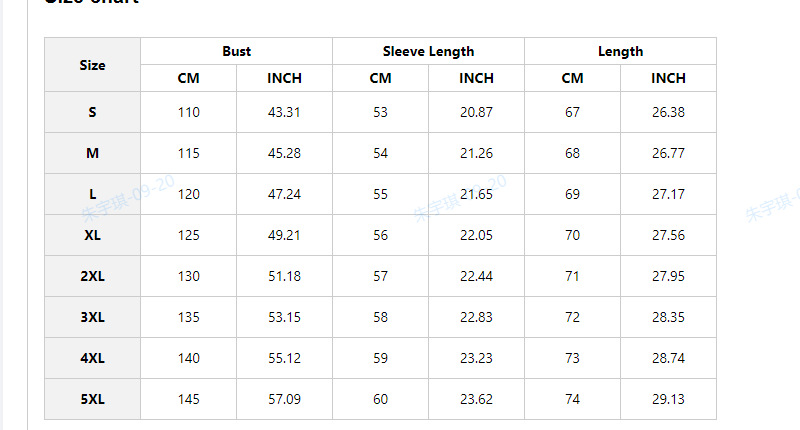
Task: Click the Bust header cell
Action: tap(237, 51)
